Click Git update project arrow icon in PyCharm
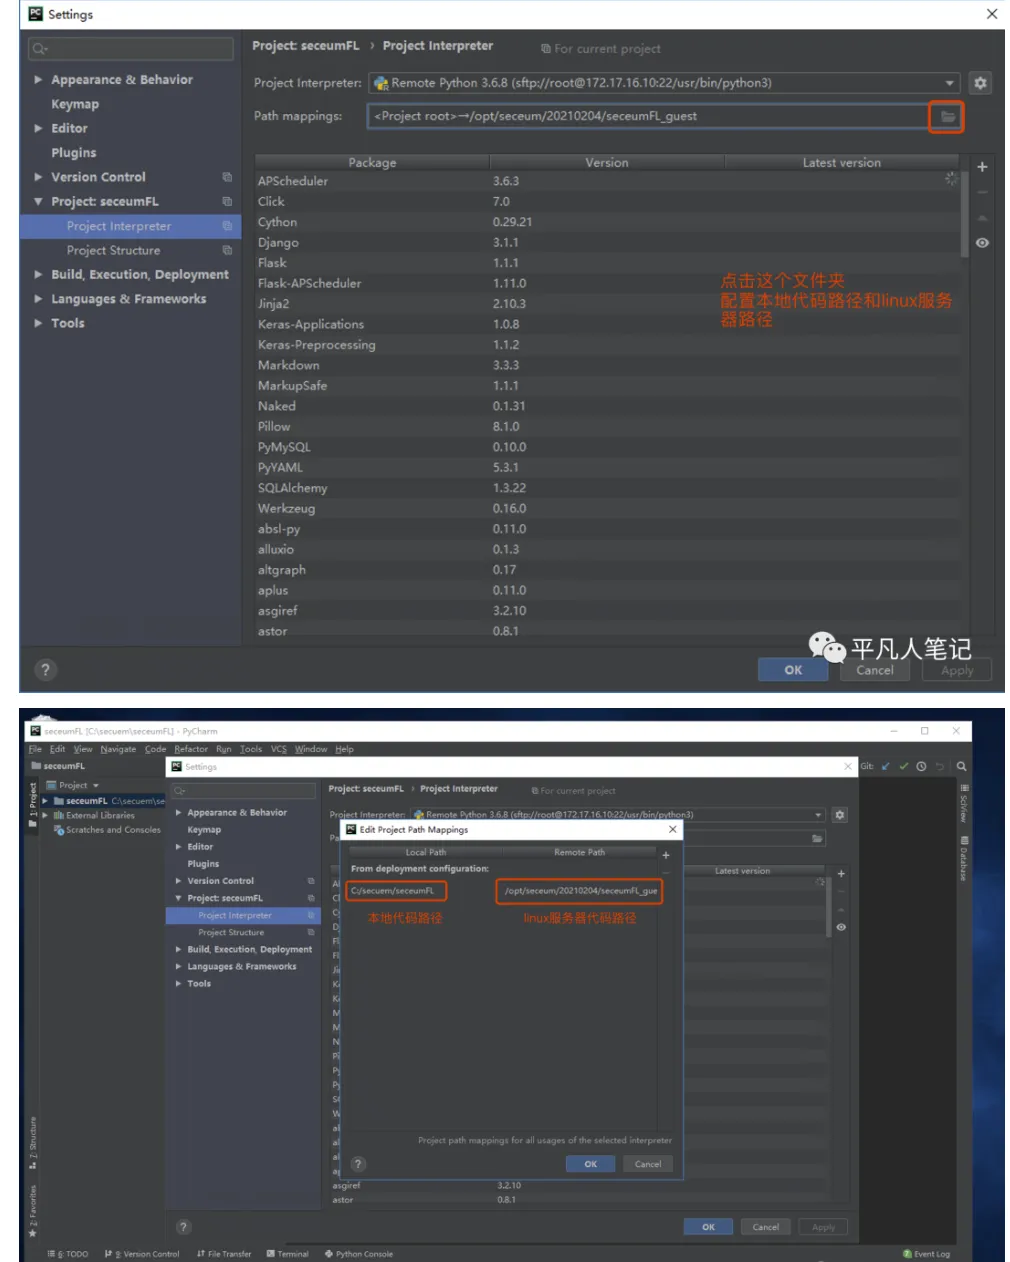 point(885,767)
